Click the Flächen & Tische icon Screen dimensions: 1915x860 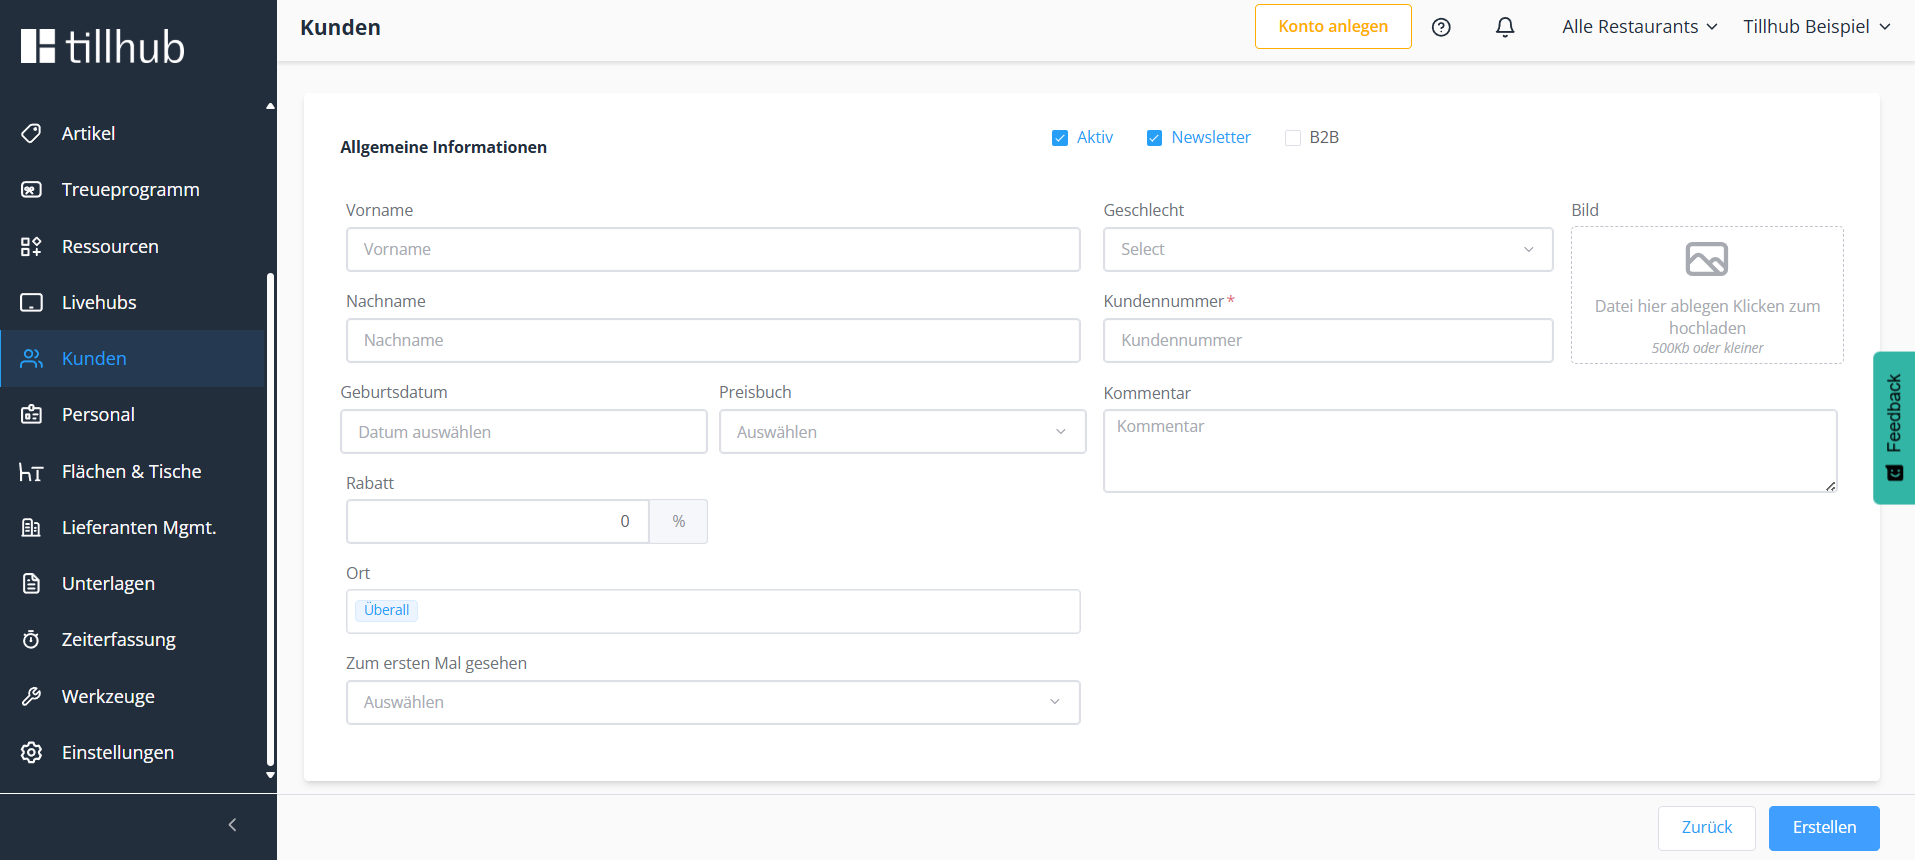click(31, 471)
